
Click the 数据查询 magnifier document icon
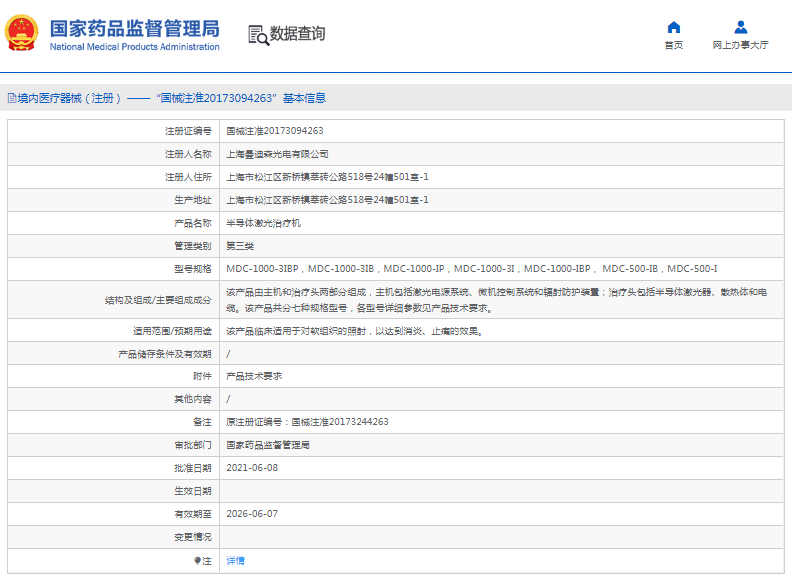pyautogui.click(x=258, y=34)
